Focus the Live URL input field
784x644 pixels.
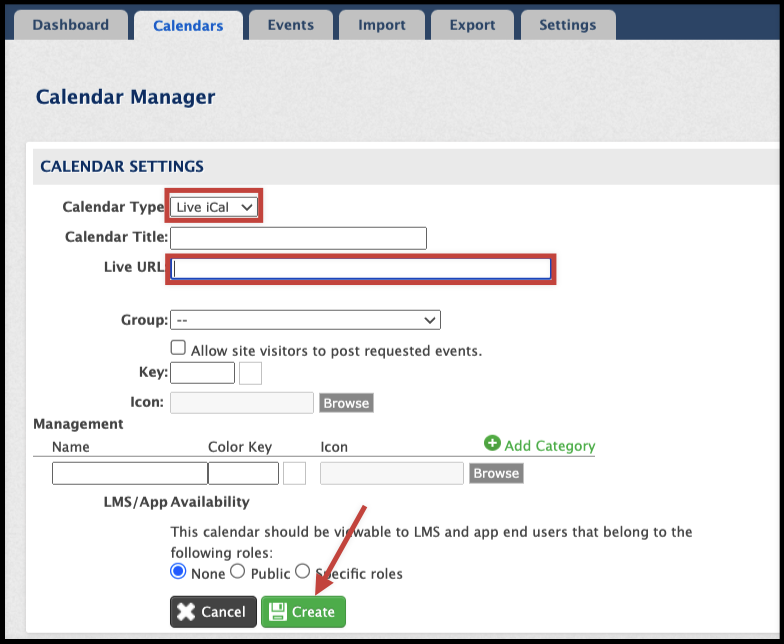tap(362, 268)
